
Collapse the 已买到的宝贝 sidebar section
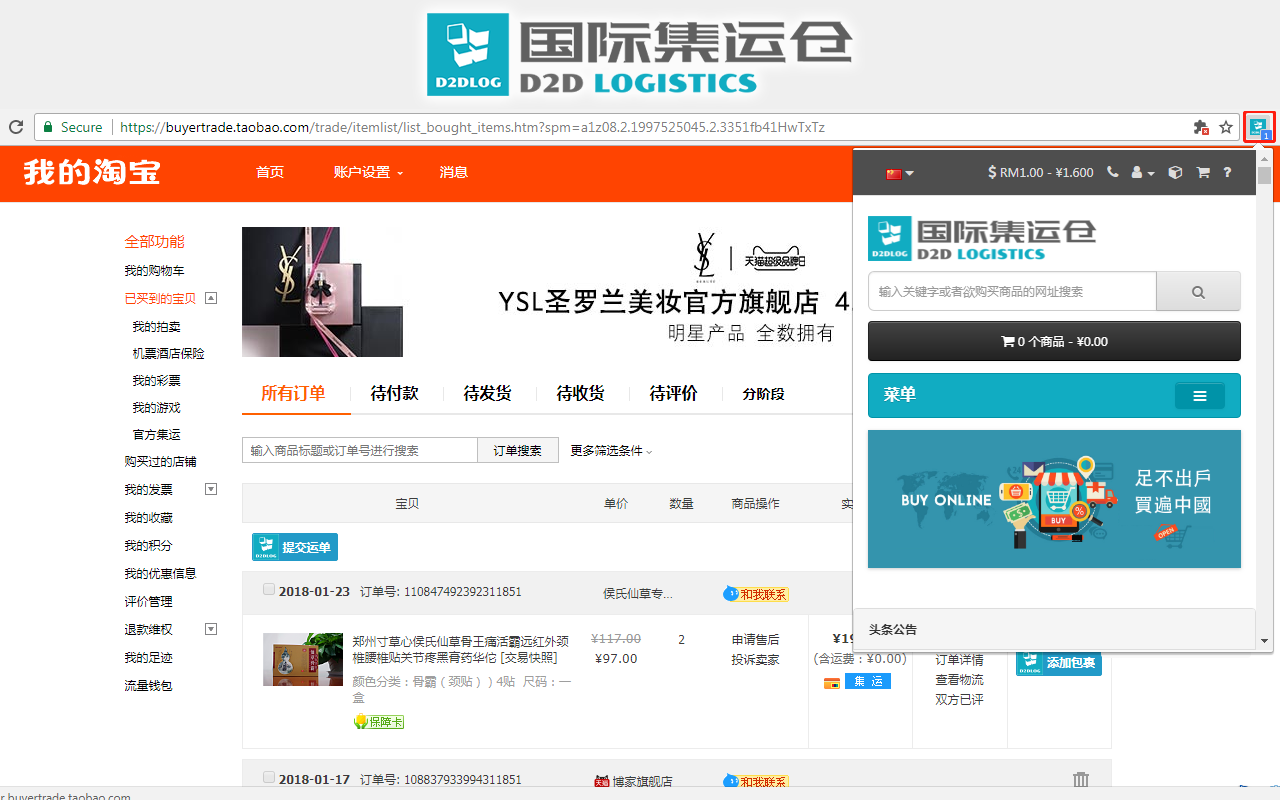coord(211,298)
